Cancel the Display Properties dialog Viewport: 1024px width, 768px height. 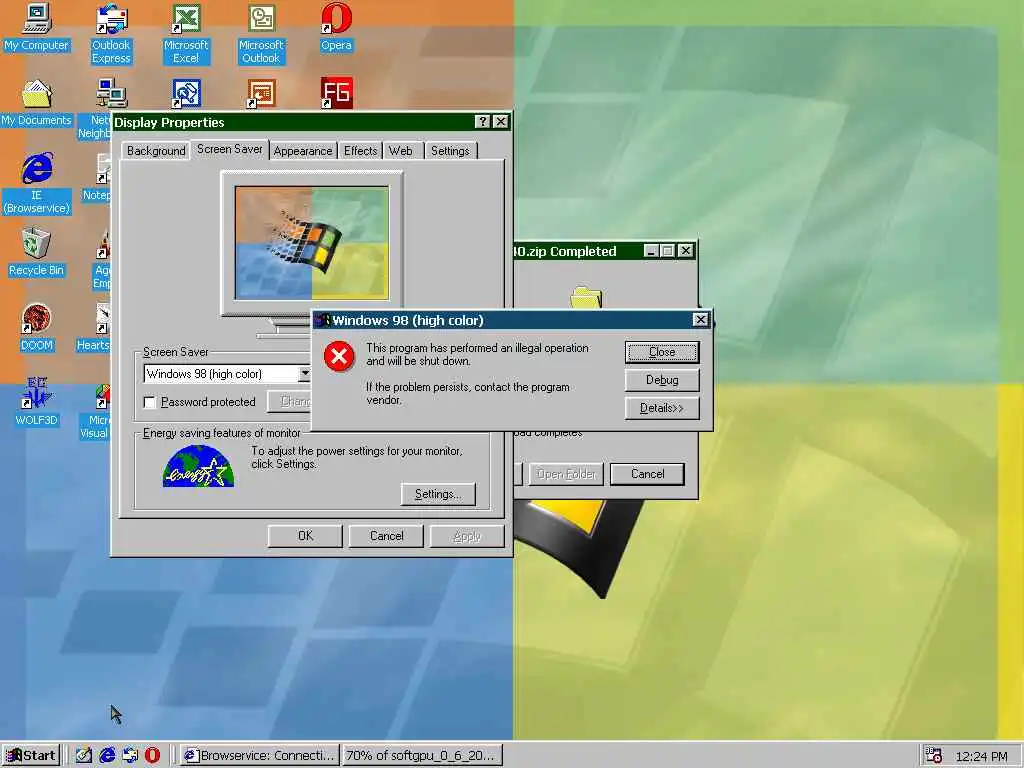point(386,536)
